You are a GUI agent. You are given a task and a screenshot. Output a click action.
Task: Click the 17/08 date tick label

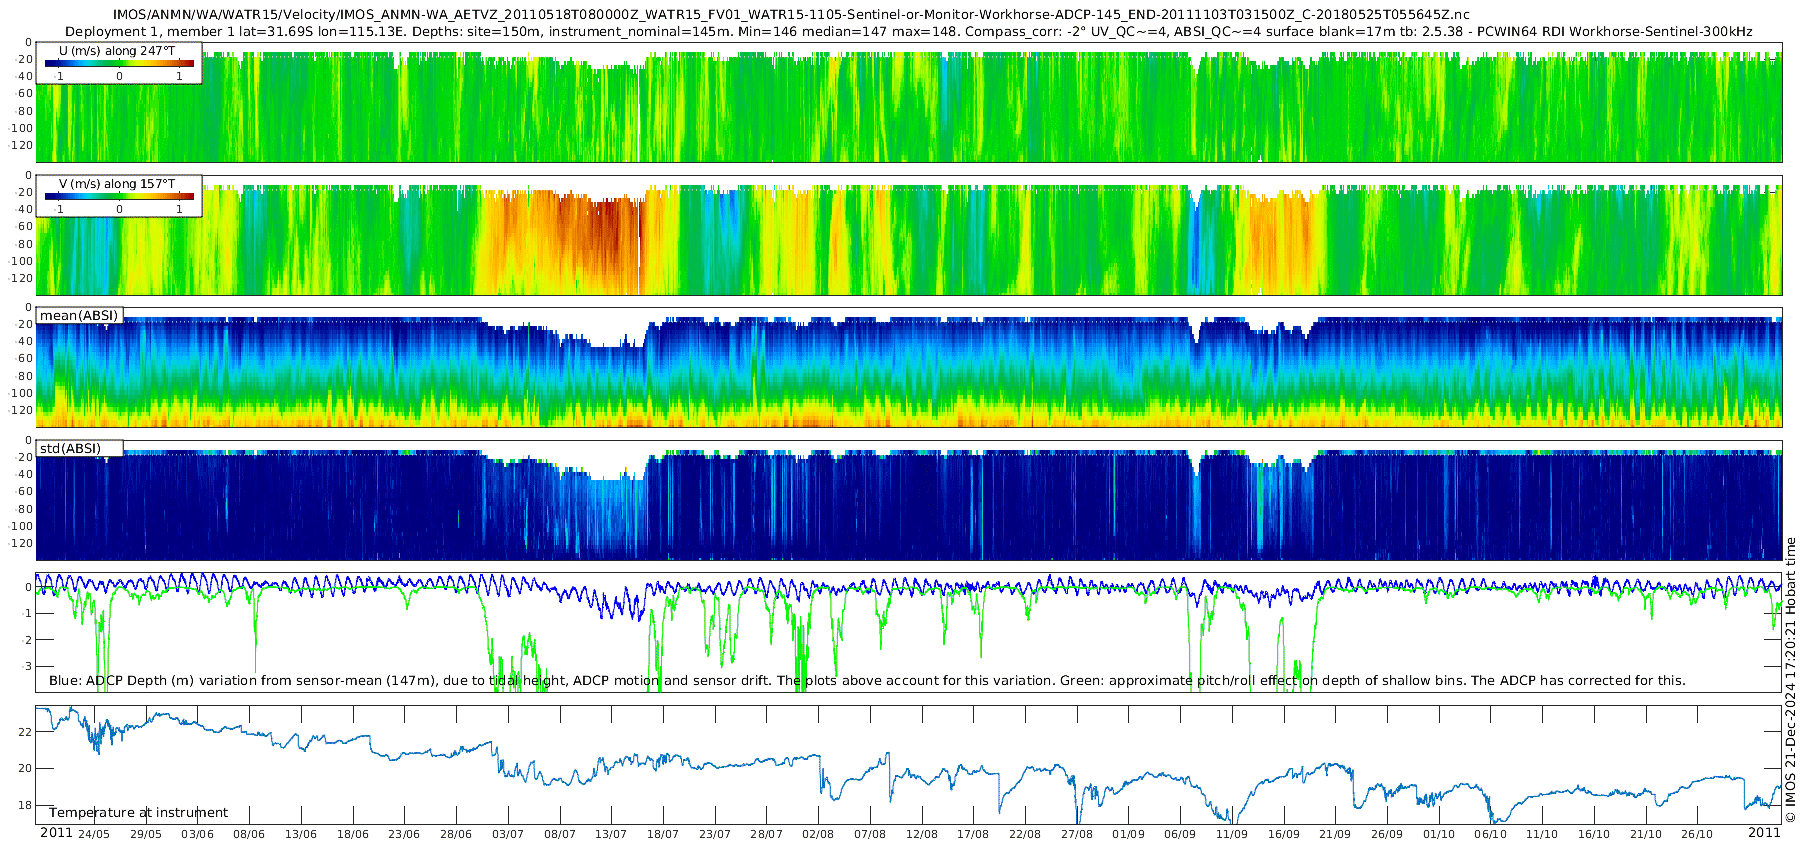tap(973, 834)
